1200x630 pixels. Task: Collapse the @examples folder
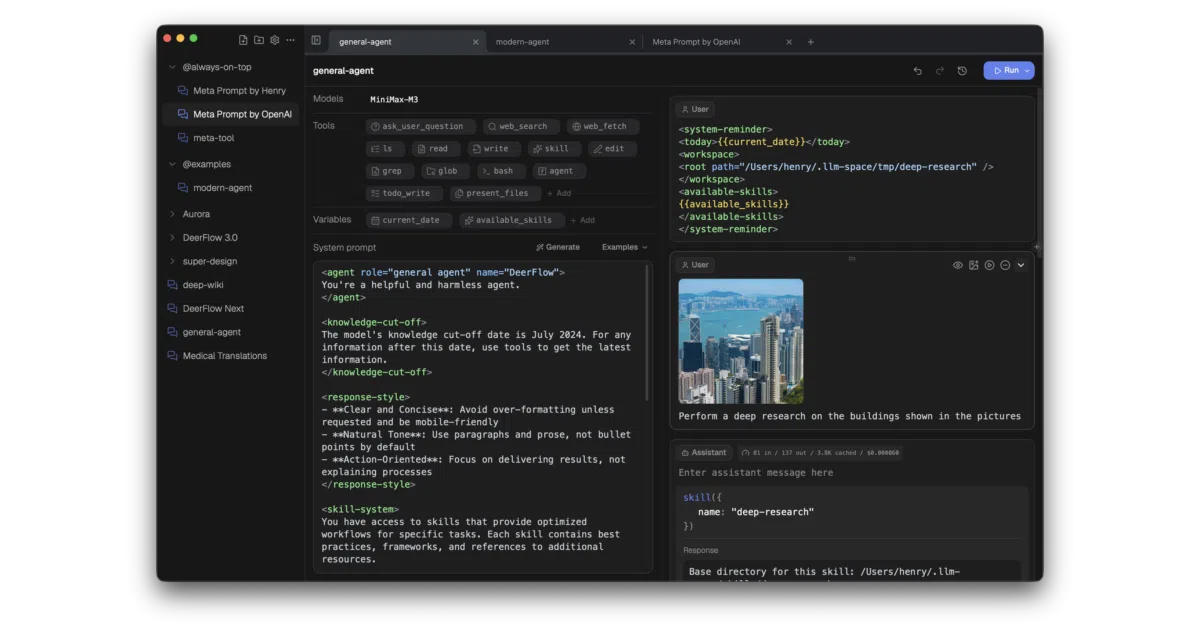click(172, 164)
